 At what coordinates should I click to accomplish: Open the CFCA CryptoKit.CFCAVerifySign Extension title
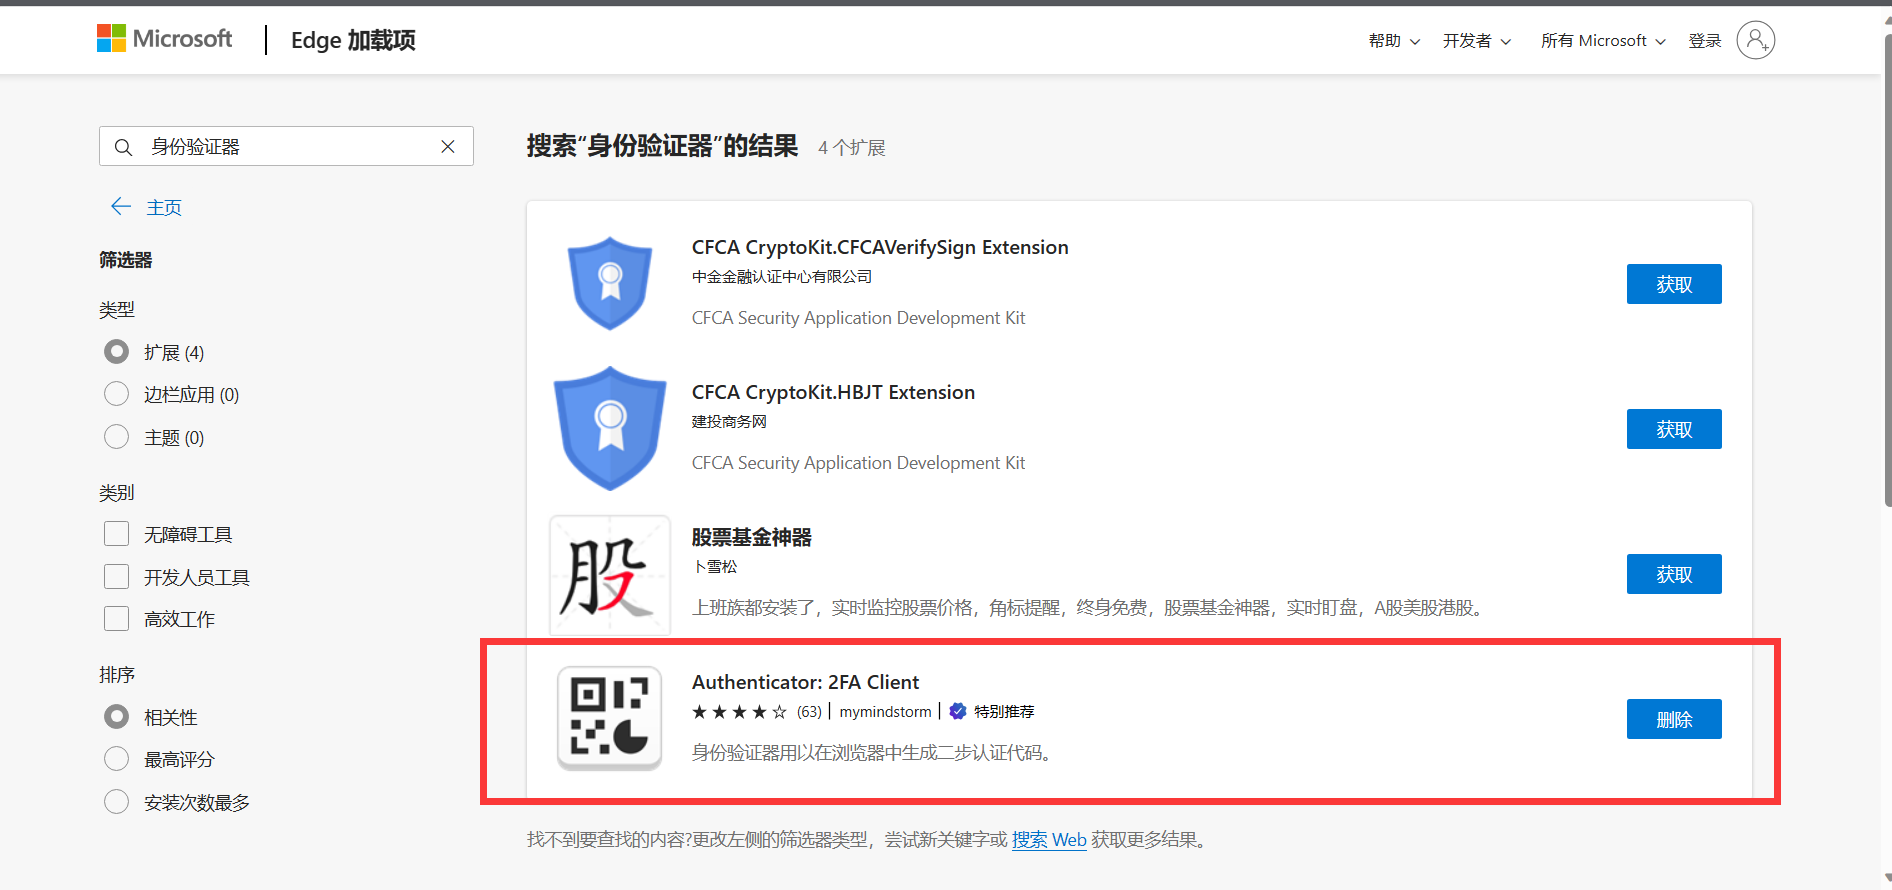click(x=880, y=247)
